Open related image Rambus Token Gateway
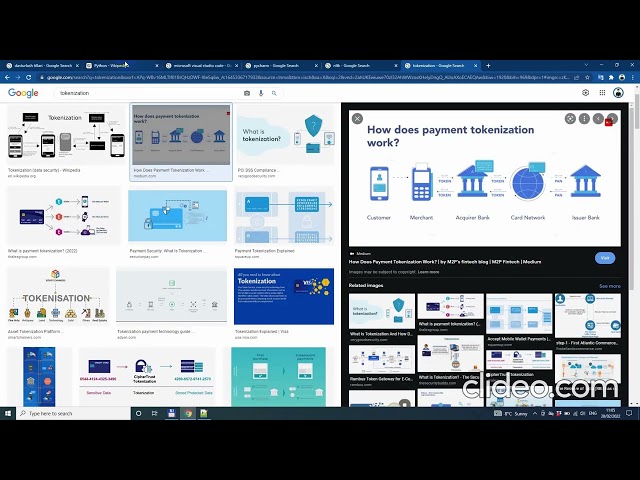The image size is (640, 480). point(382,360)
